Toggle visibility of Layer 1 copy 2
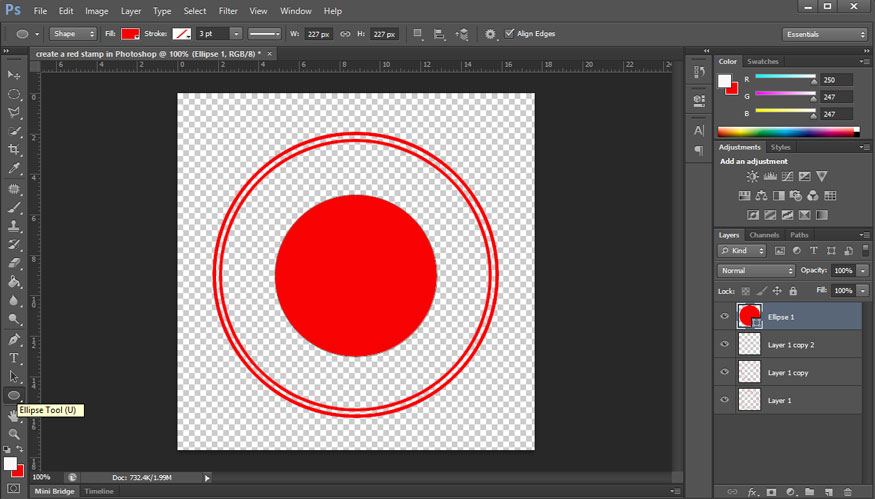 point(724,345)
